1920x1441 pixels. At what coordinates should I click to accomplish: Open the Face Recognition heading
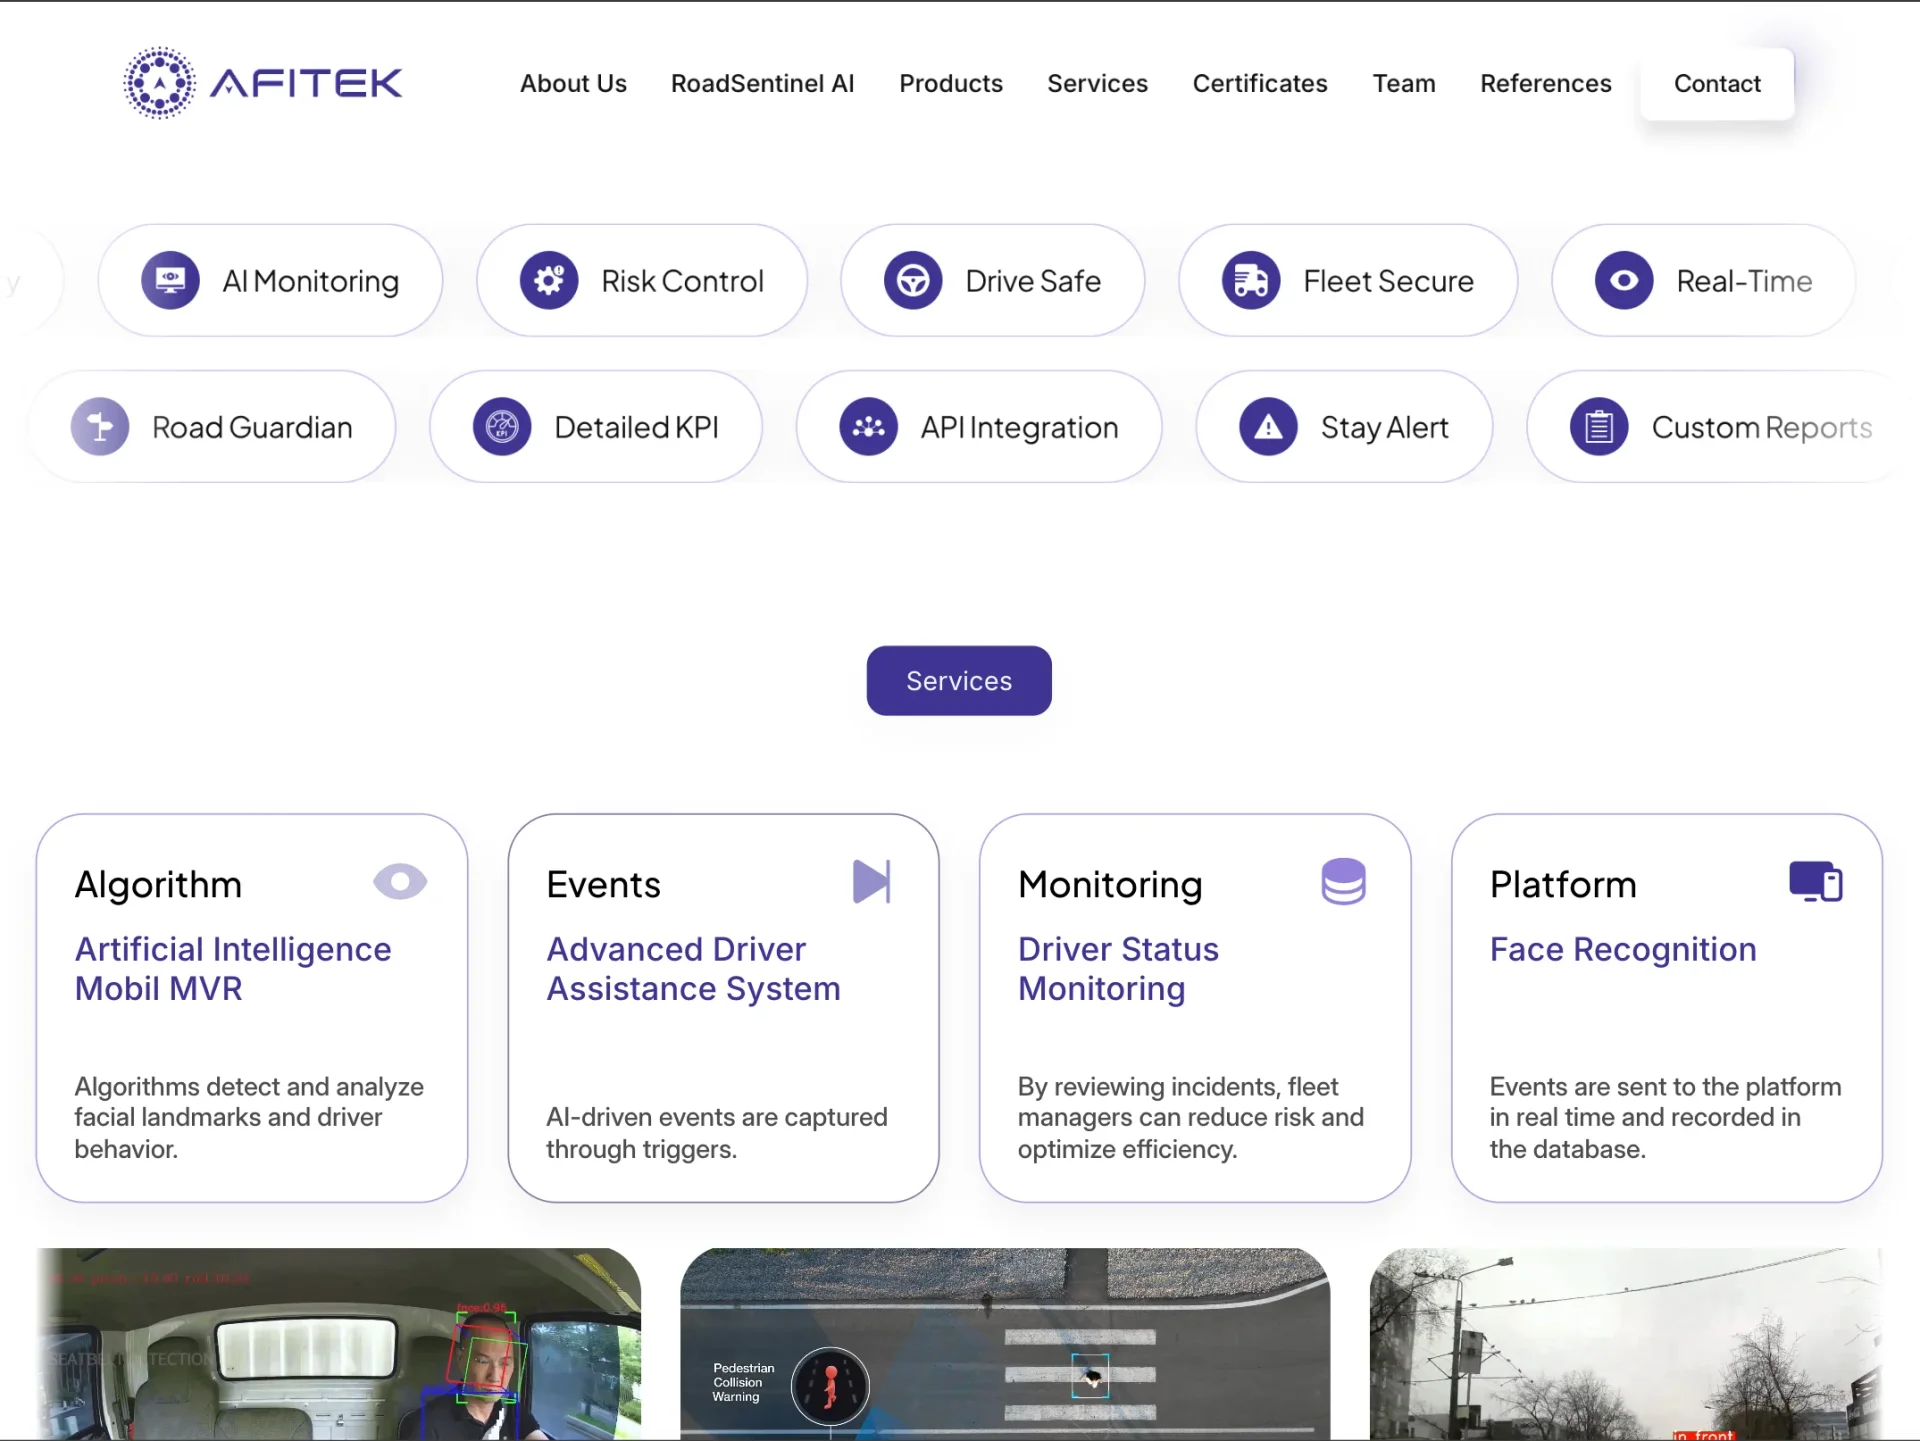coord(1622,949)
